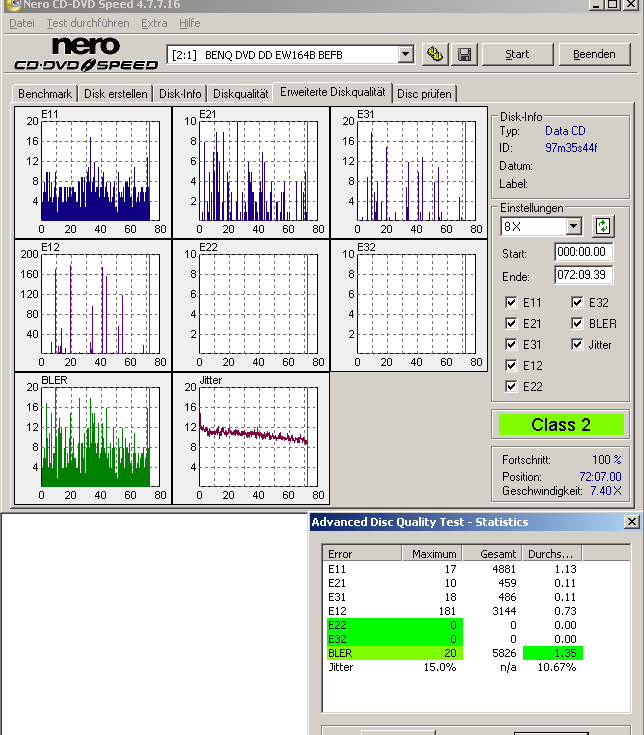The width and height of the screenshot is (644, 735).
Task: Open the Test durchführen menu
Action: [x=87, y=23]
